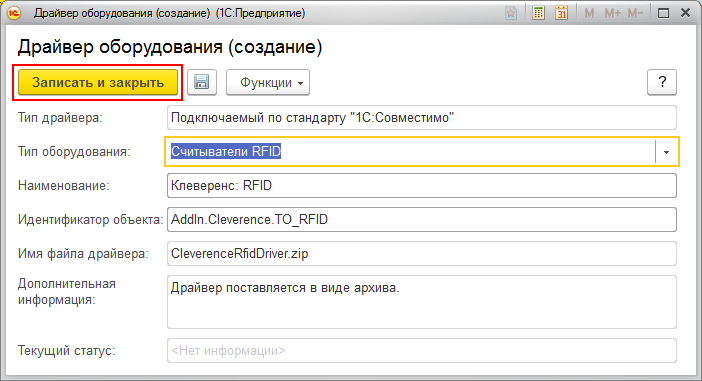Viewport: 702px width, 381px height.
Task: Open help with the question mark button
Action: click(662, 82)
